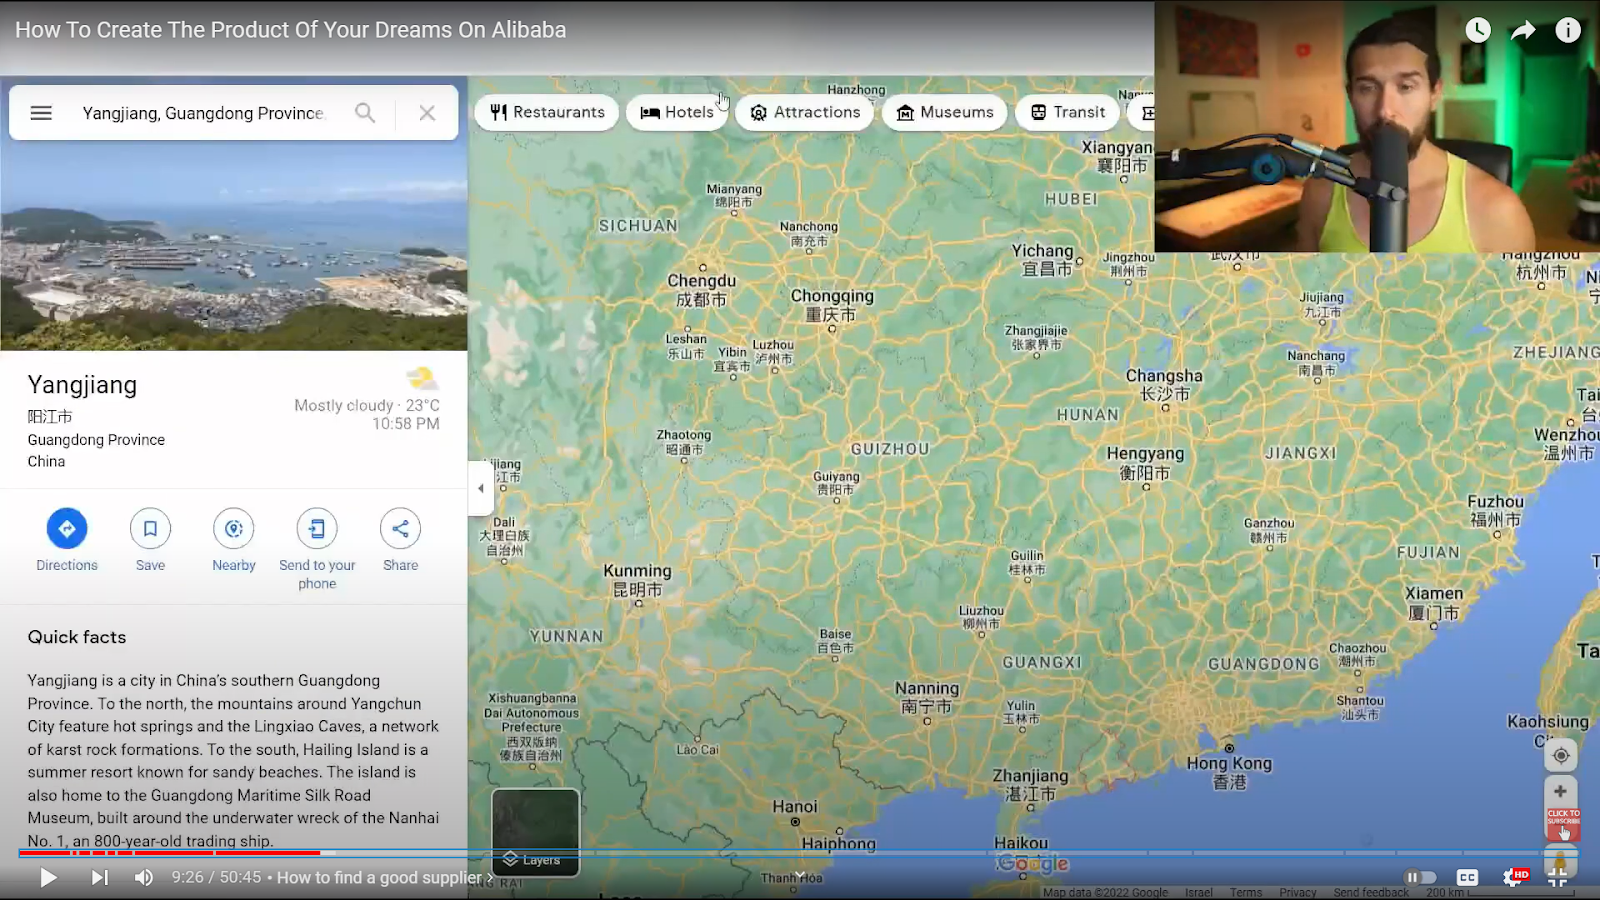Click Hanoi label on the map
The width and height of the screenshot is (1600, 900).
coord(795,806)
